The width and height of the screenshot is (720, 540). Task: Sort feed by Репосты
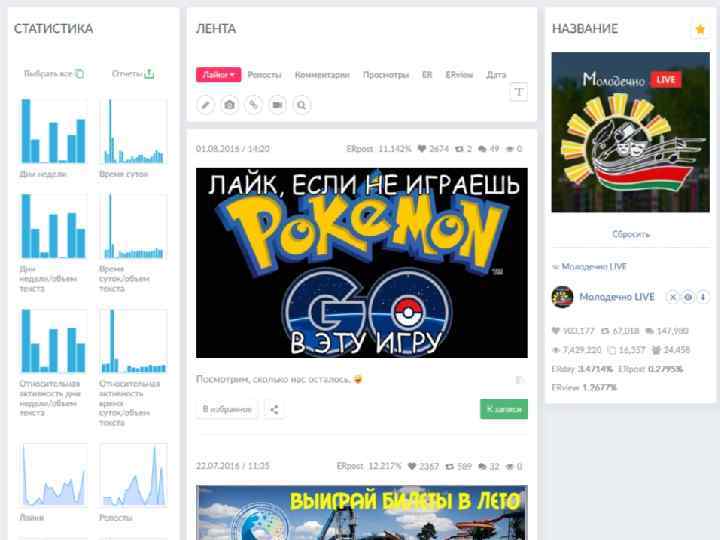point(264,75)
